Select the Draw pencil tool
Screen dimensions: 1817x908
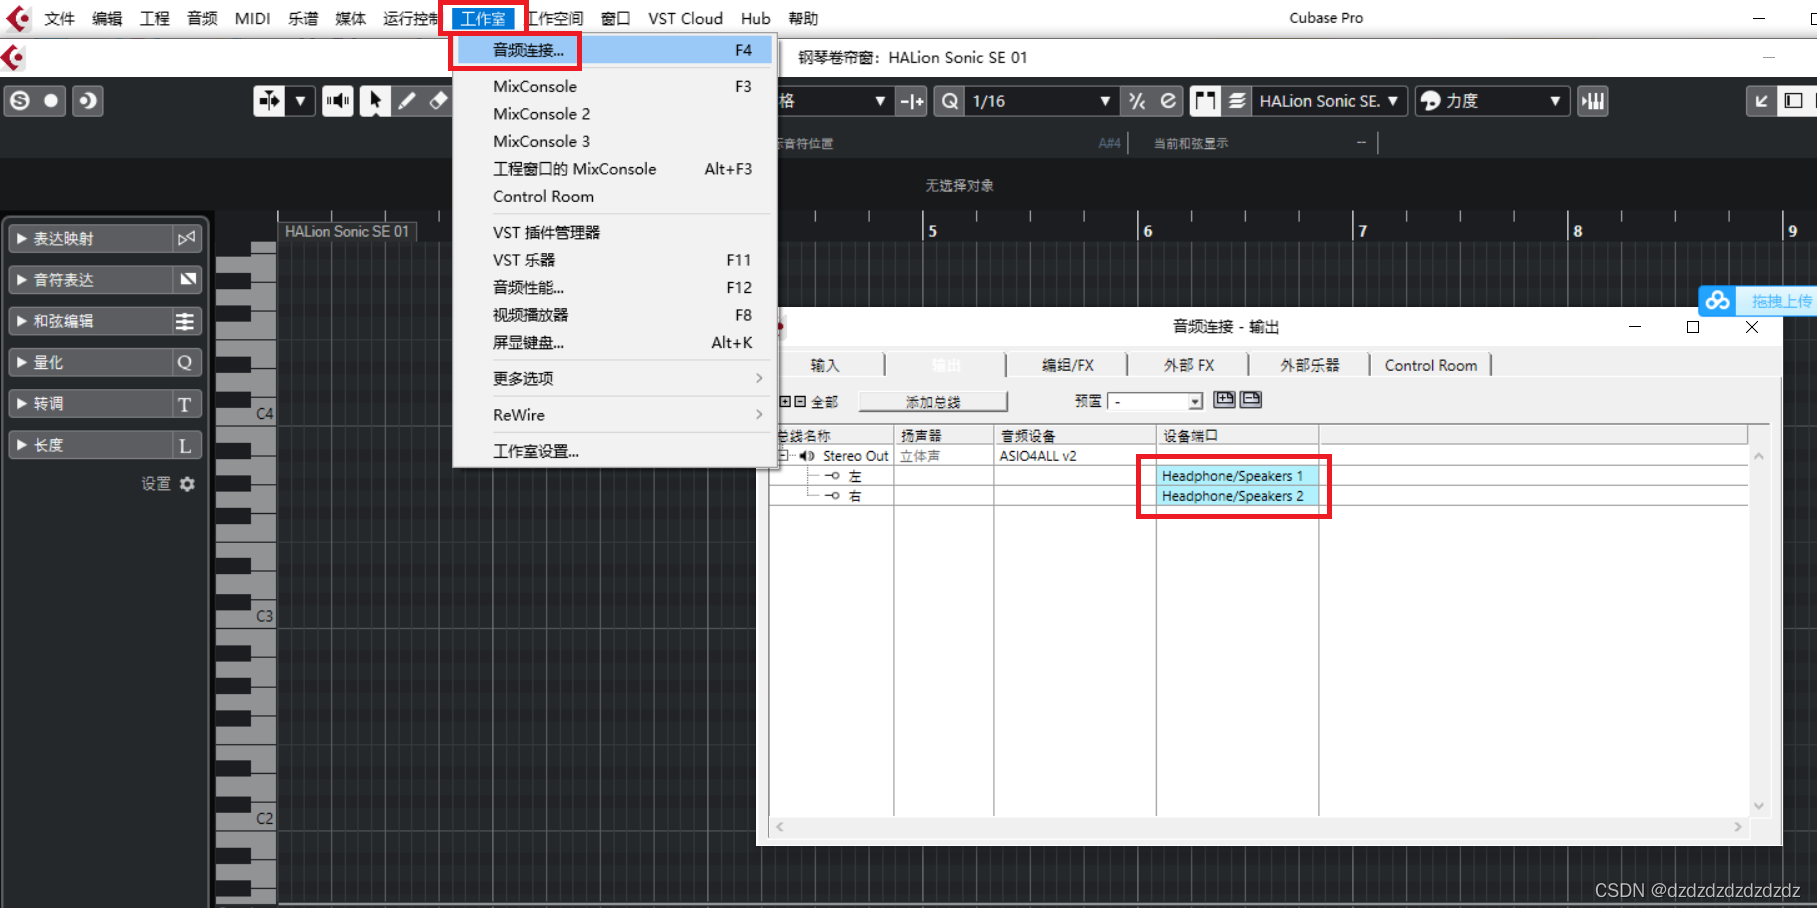coord(407,101)
